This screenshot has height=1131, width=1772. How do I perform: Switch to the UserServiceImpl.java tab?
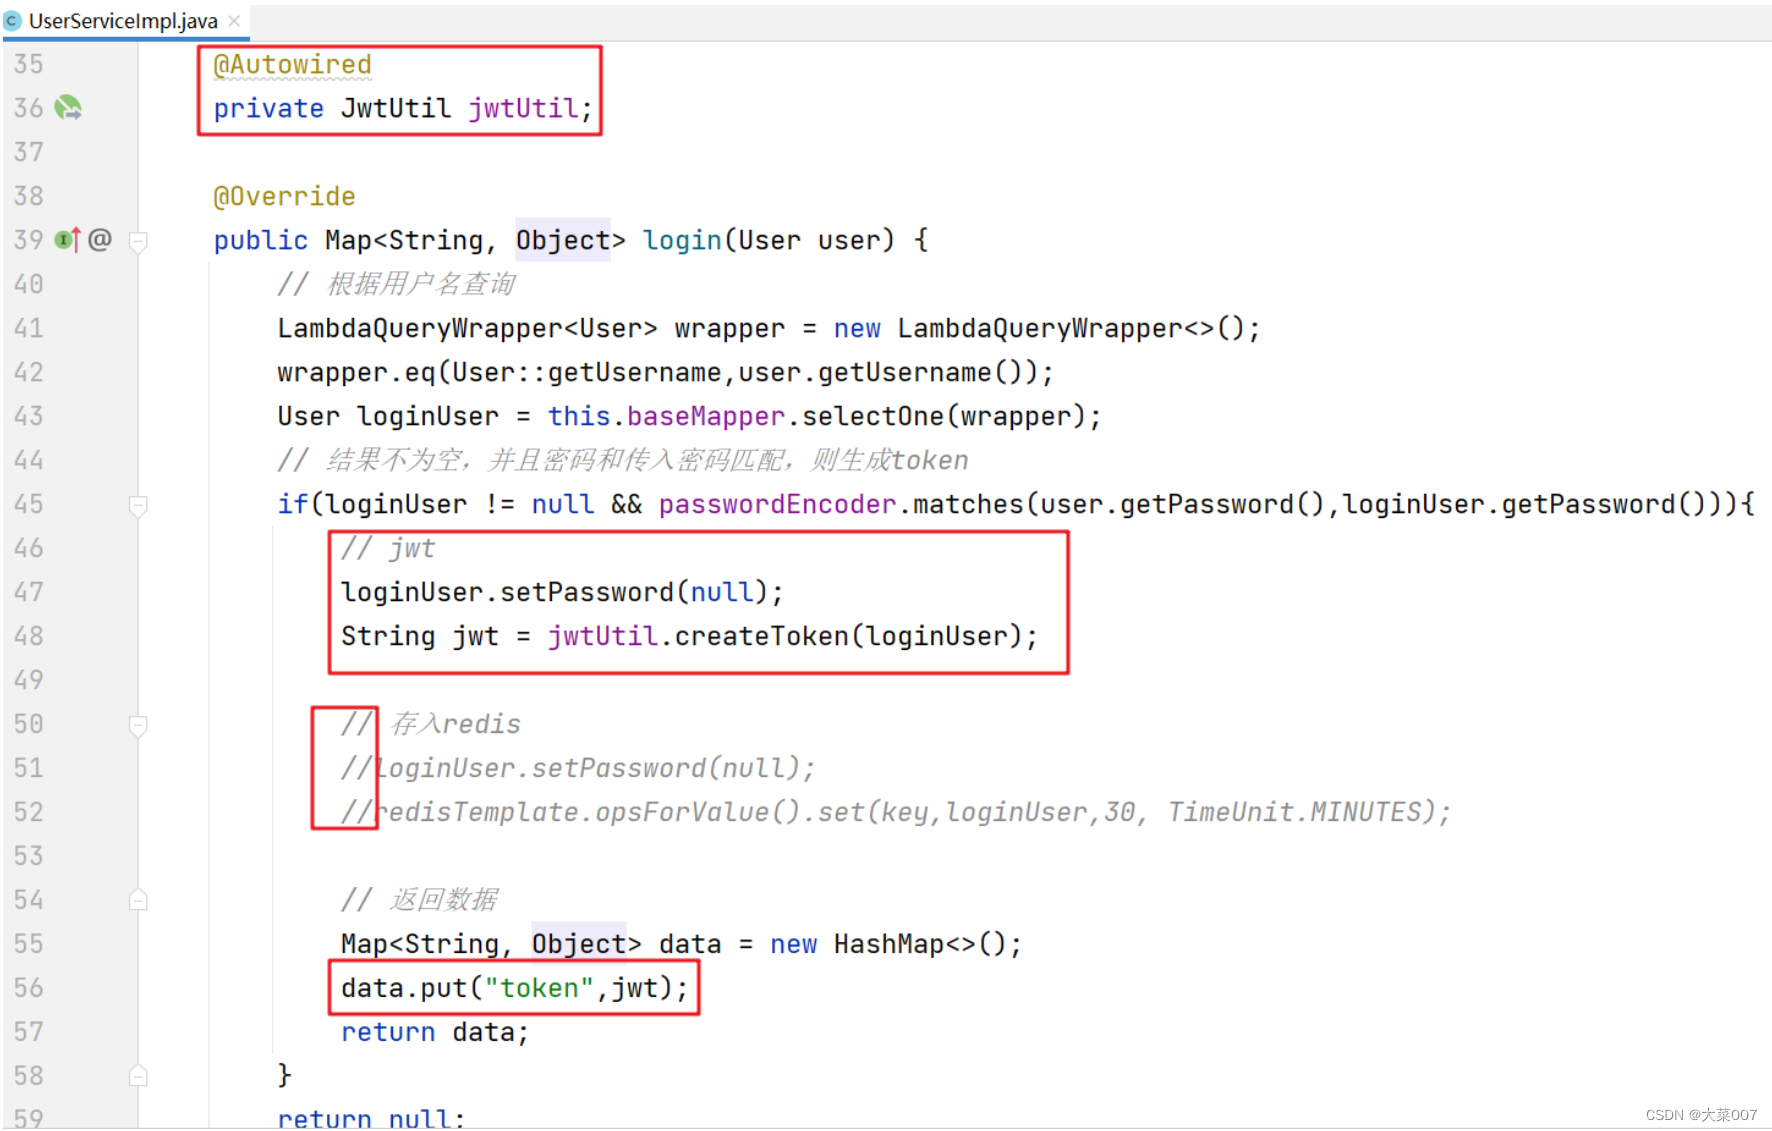coord(123,20)
